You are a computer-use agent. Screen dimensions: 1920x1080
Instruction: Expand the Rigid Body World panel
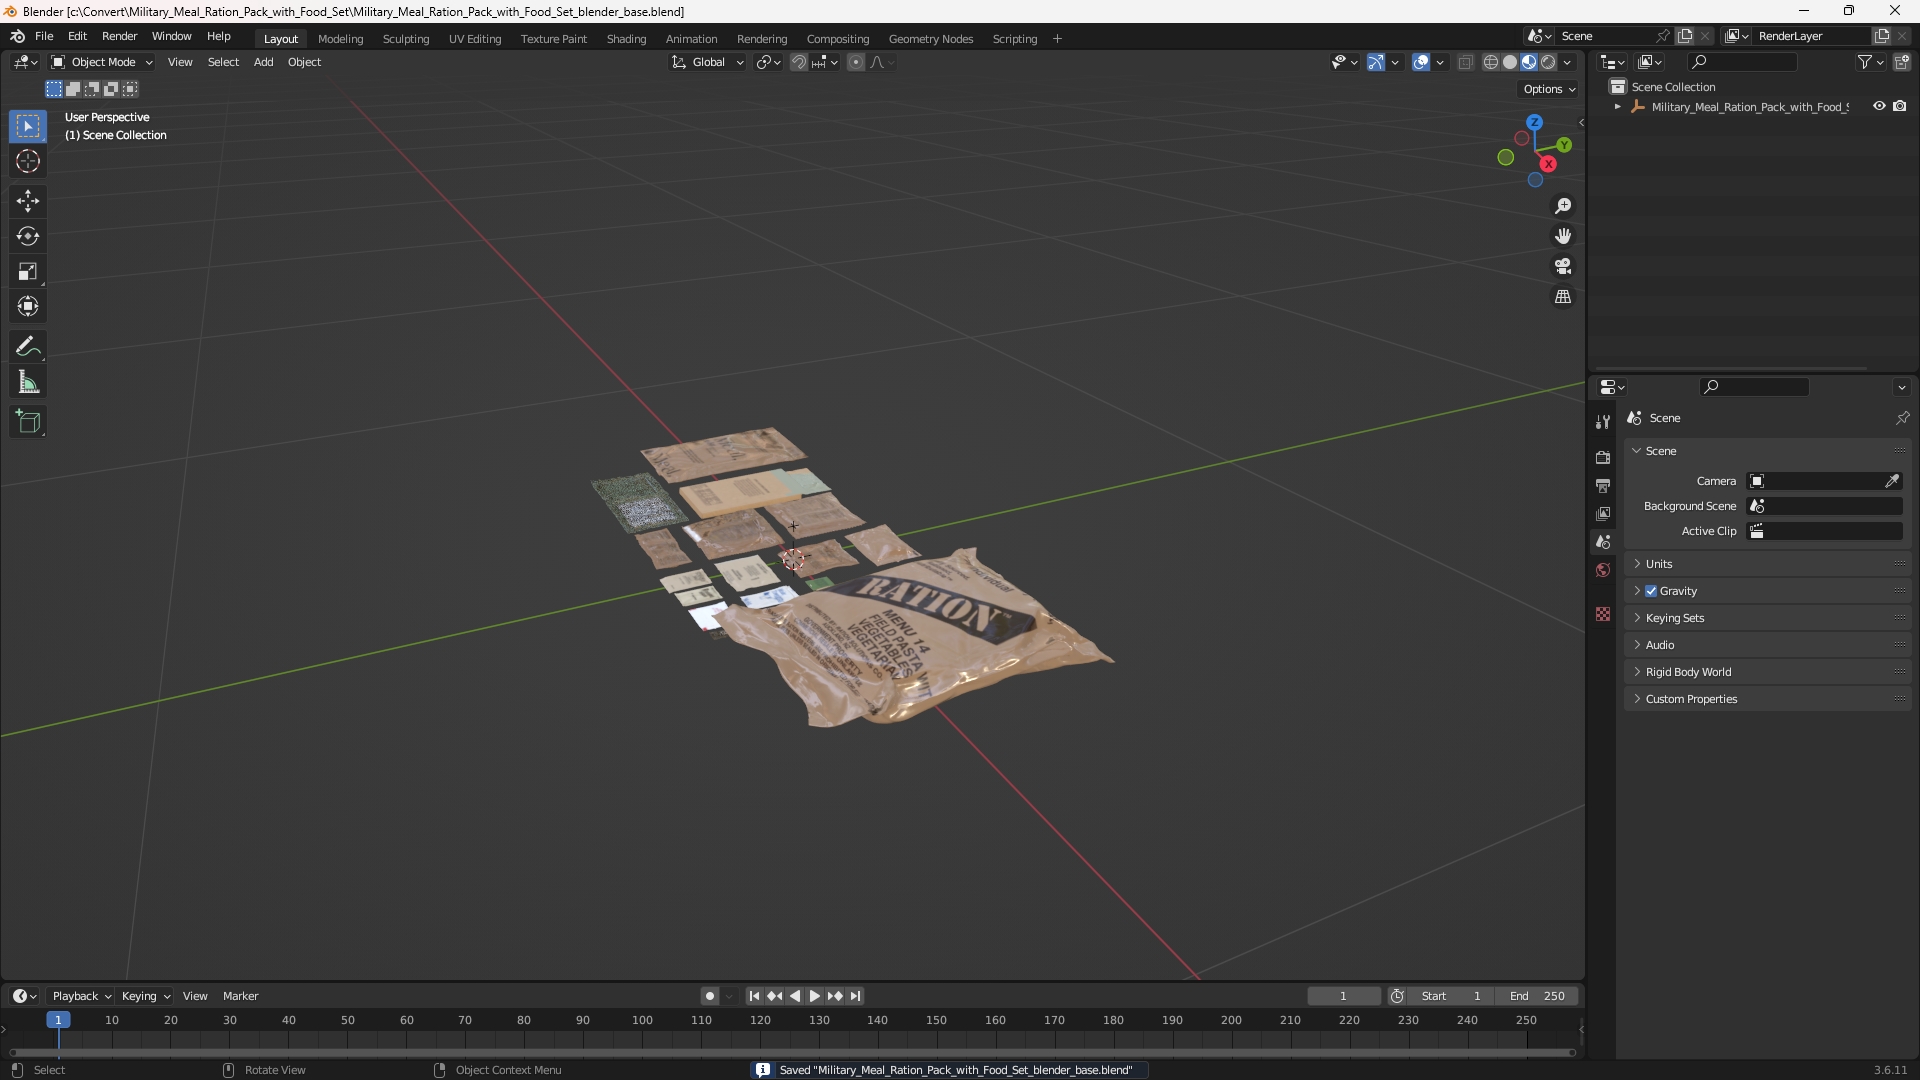coord(1767,672)
